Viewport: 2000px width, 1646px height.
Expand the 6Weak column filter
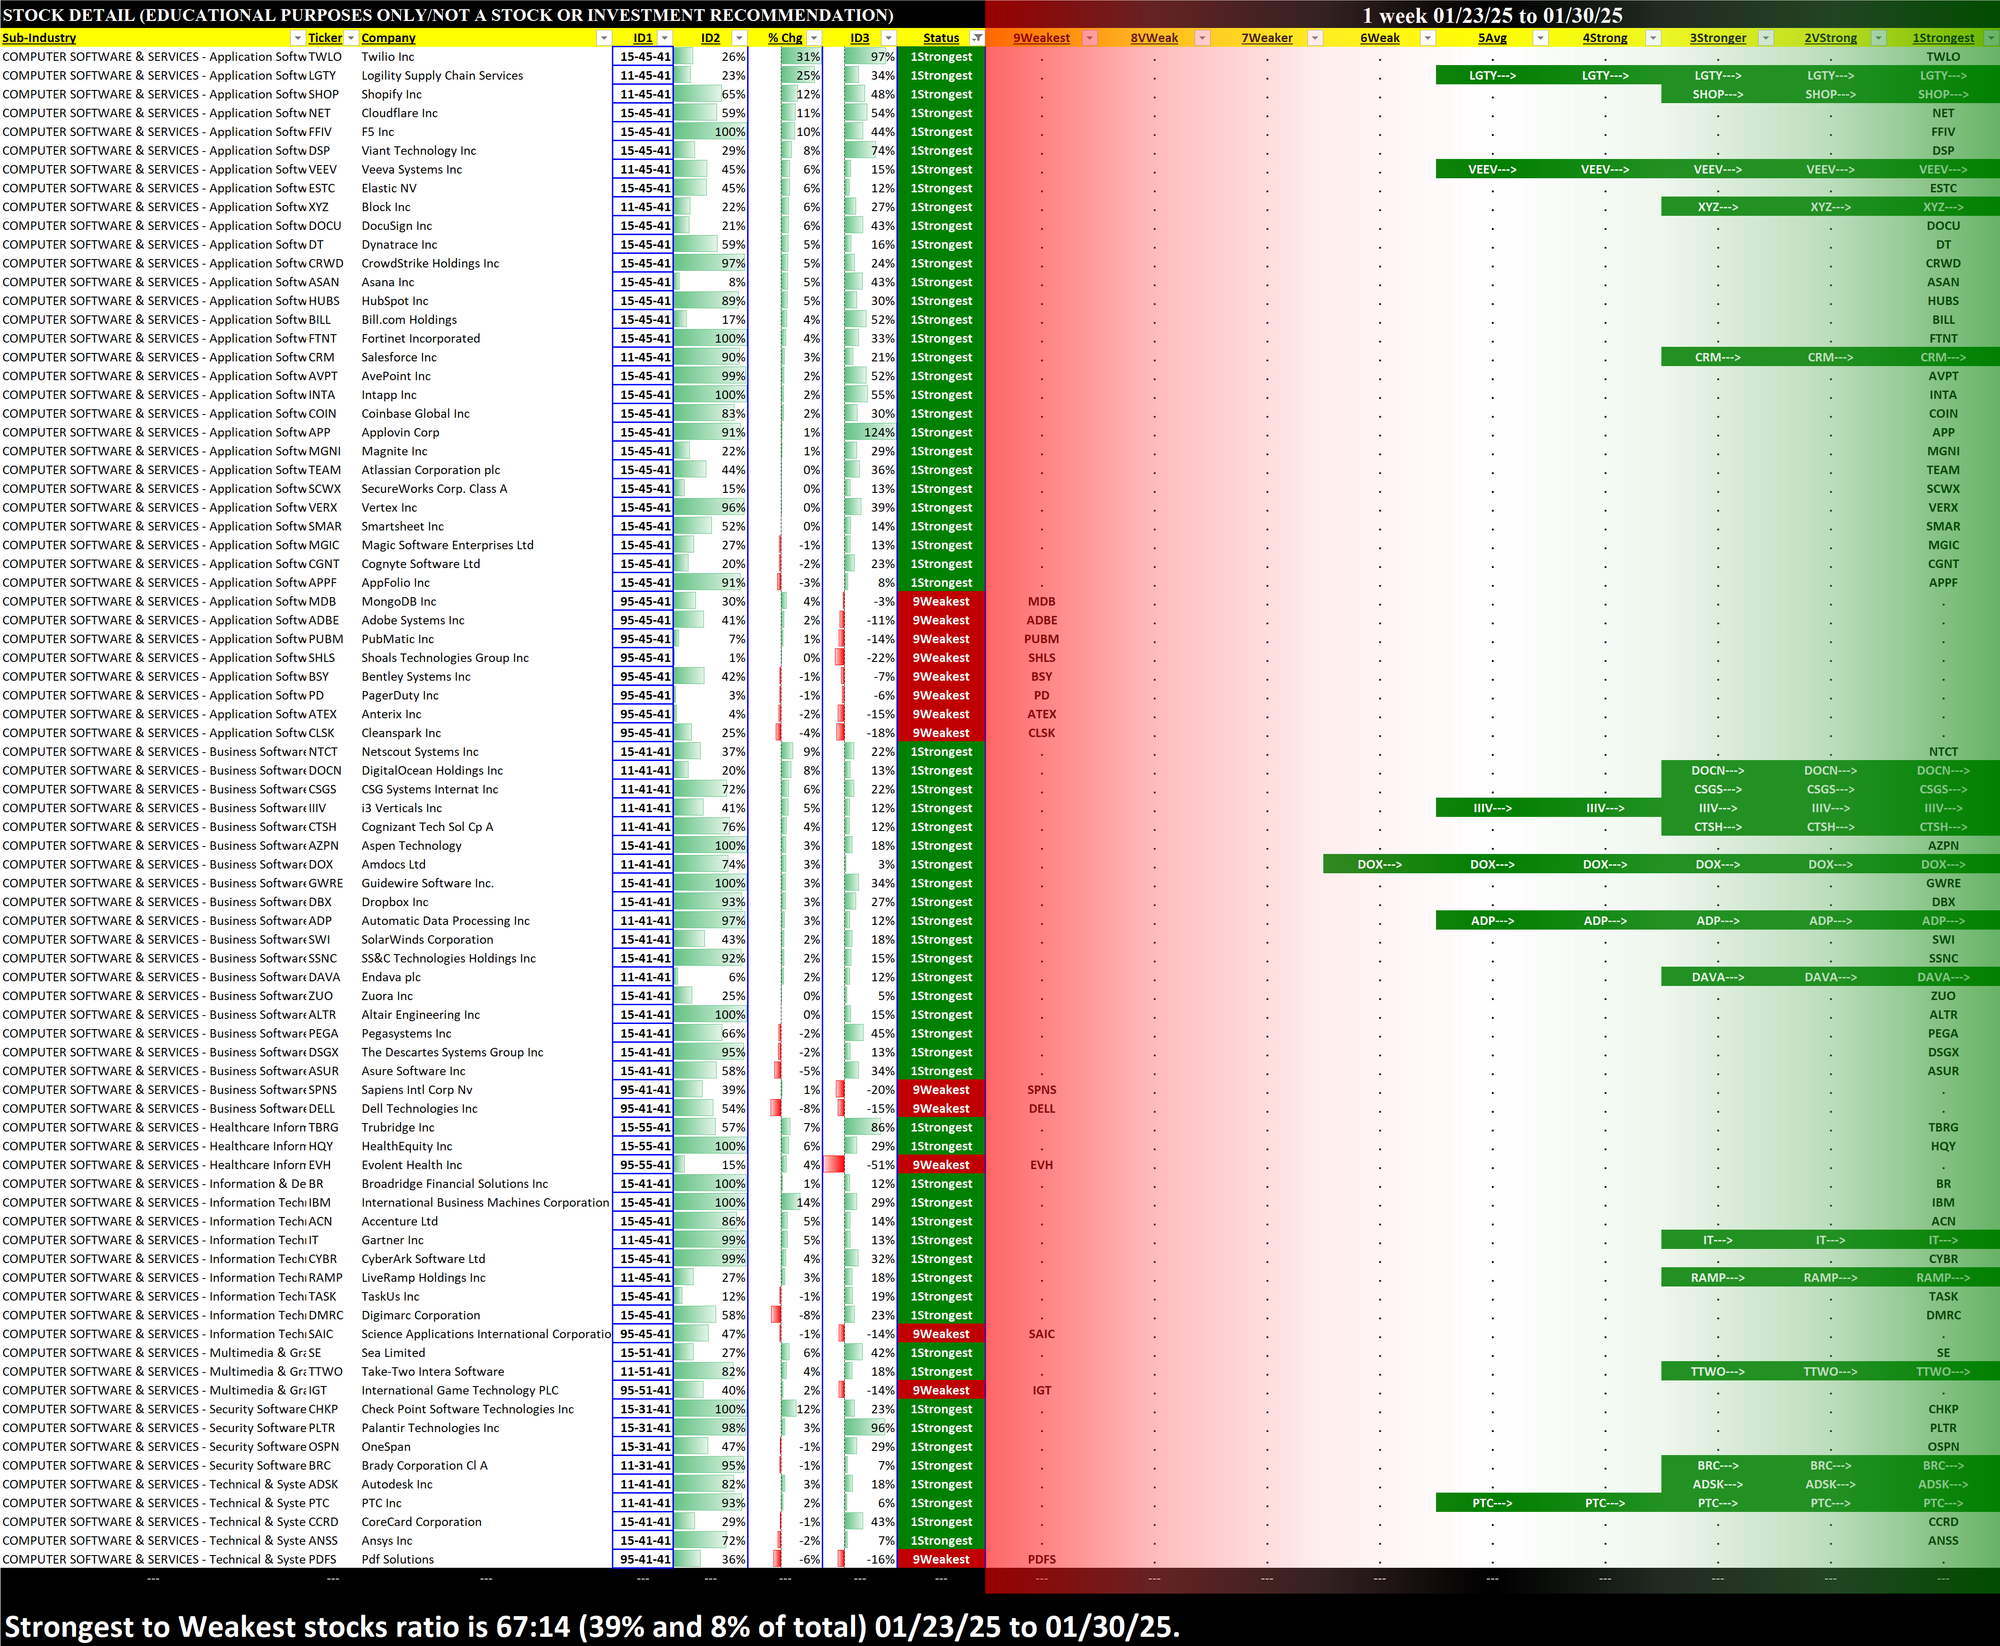point(1428,38)
